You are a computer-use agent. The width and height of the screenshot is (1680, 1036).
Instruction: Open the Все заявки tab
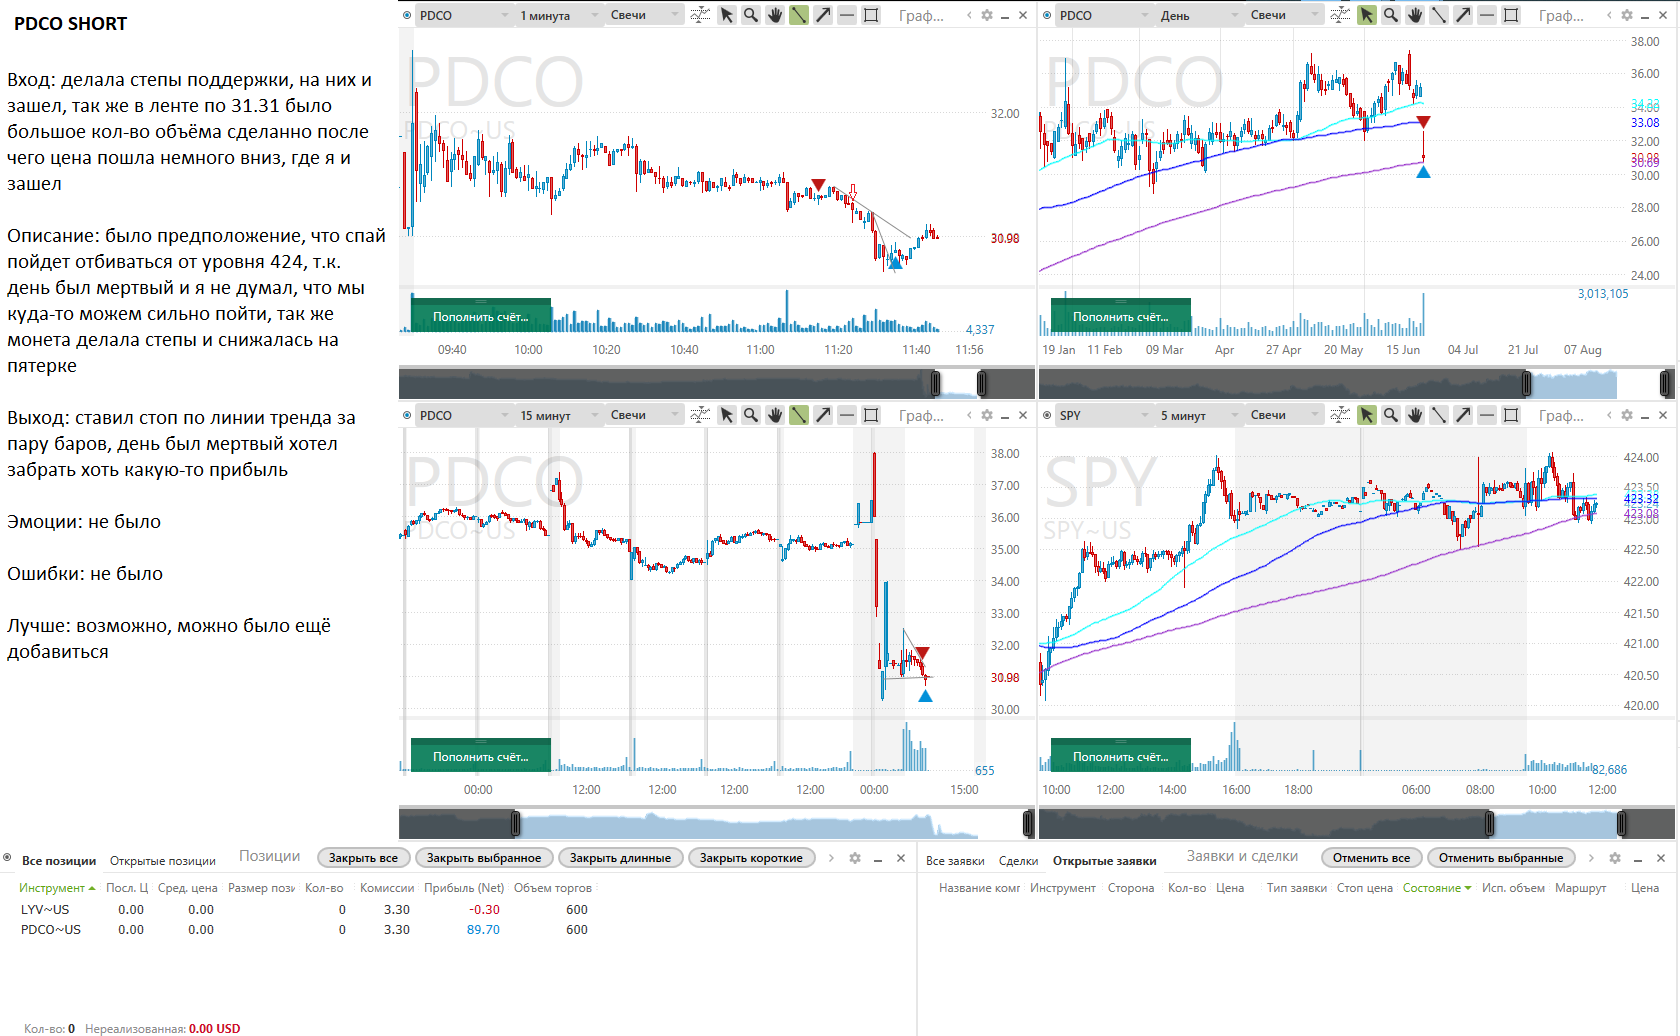(955, 861)
